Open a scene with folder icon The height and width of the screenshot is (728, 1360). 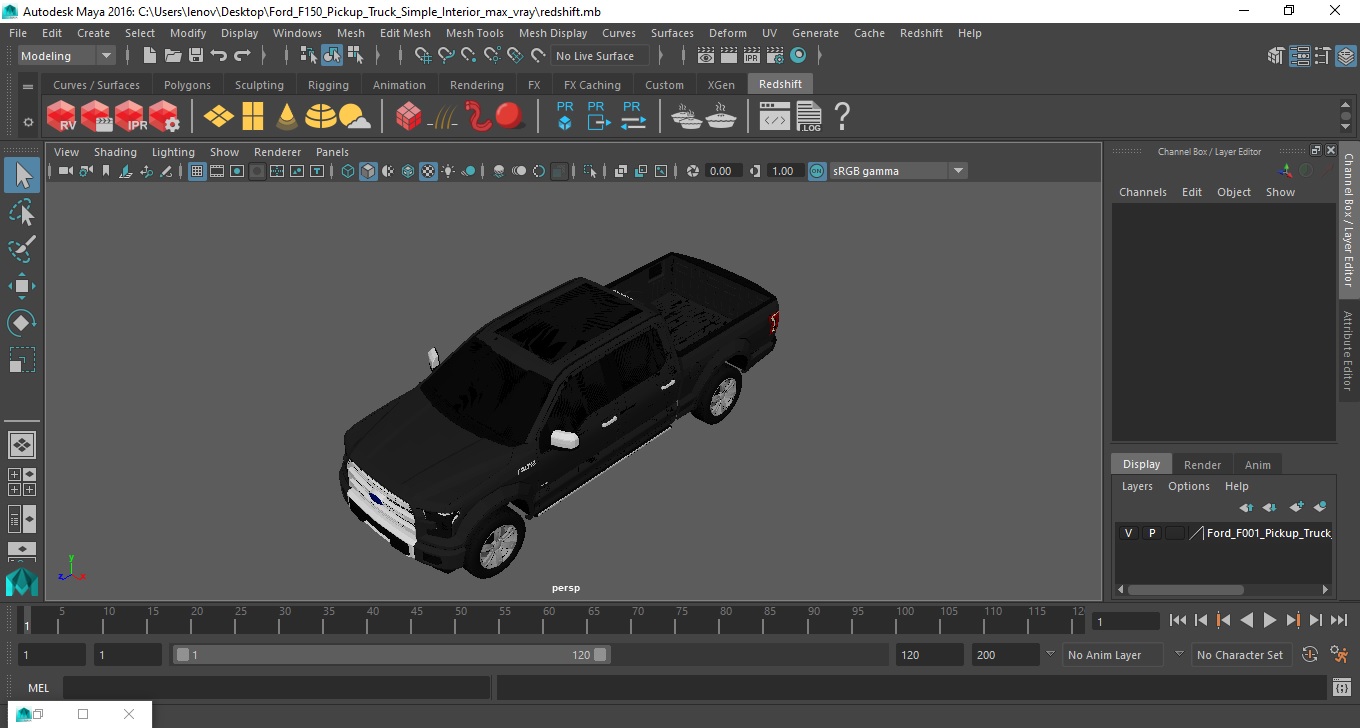click(173, 56)
